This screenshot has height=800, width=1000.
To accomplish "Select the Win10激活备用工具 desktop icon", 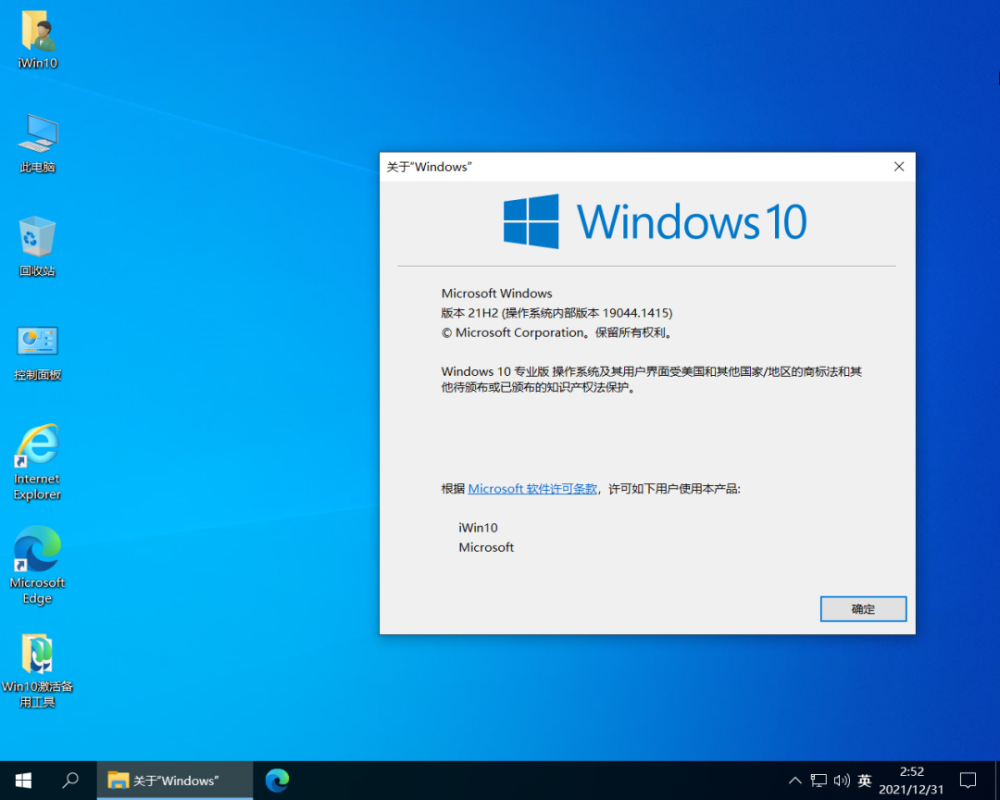I will (37, 671).
